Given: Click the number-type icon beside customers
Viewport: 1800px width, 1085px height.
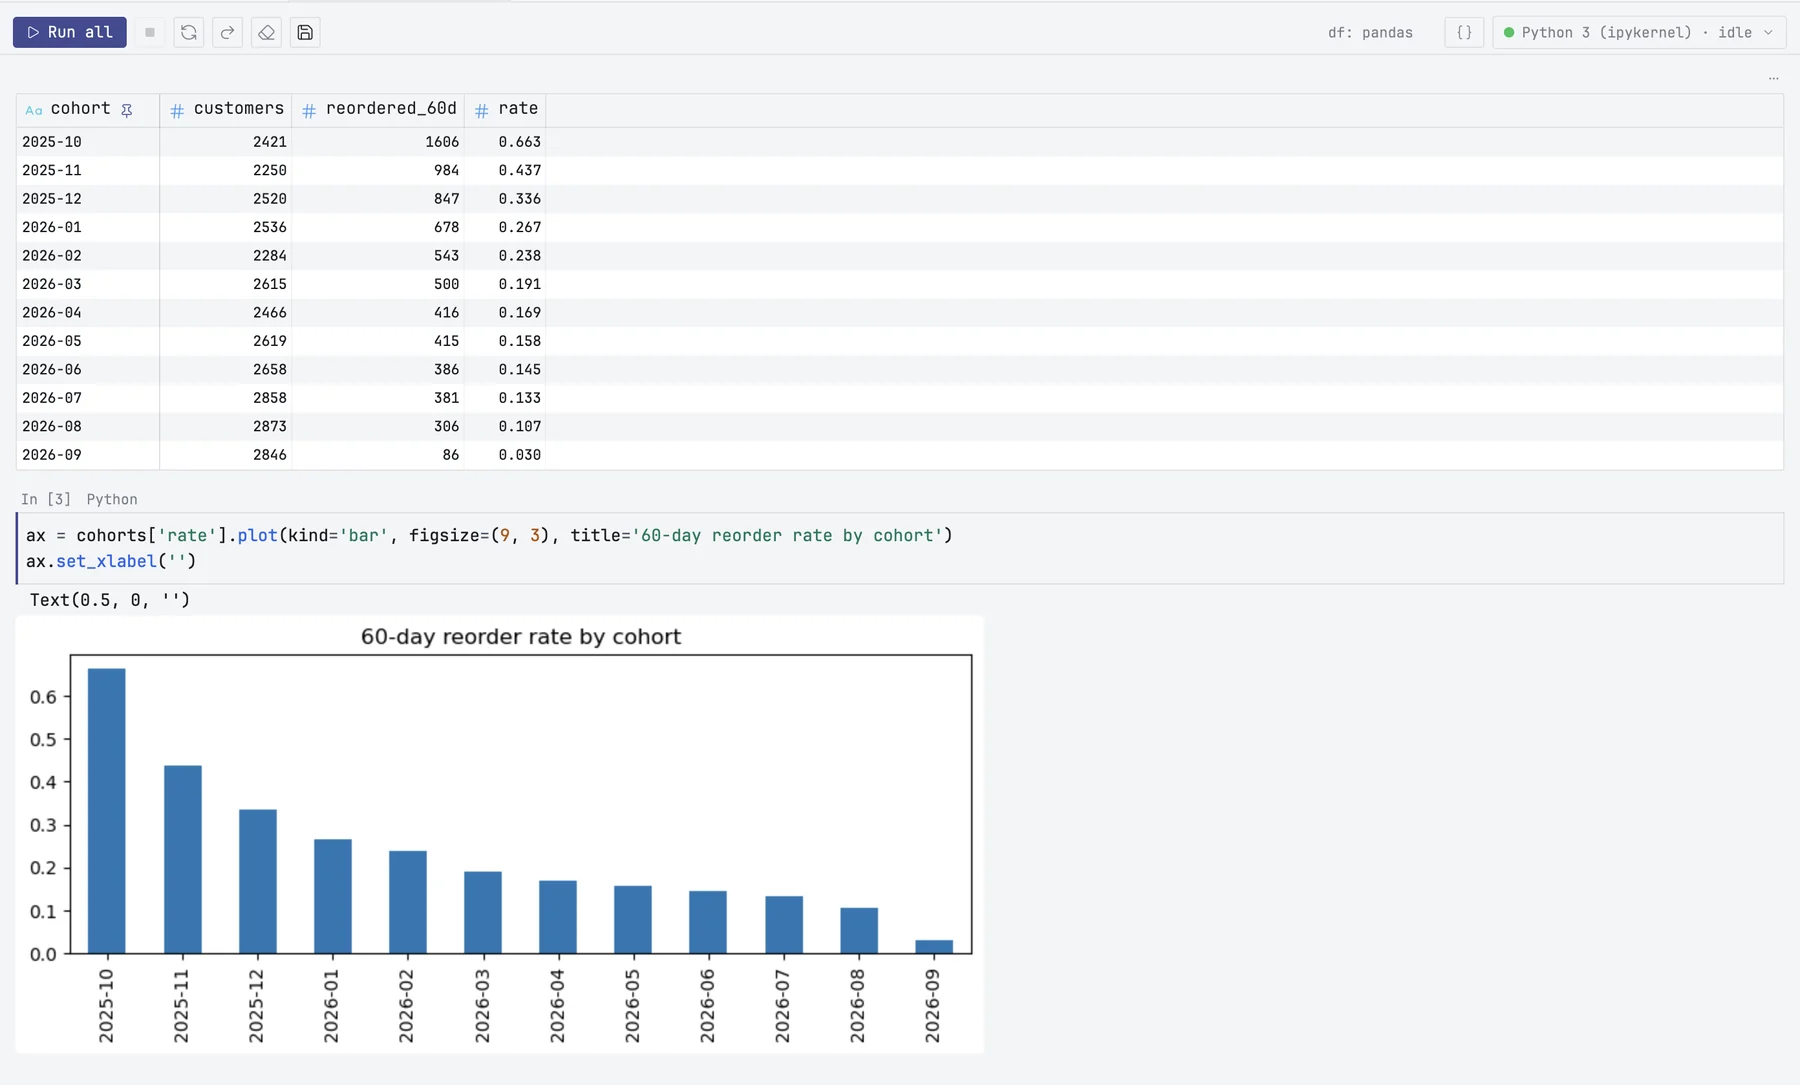Looking at the screenshot, I should (x=177, y=110).
